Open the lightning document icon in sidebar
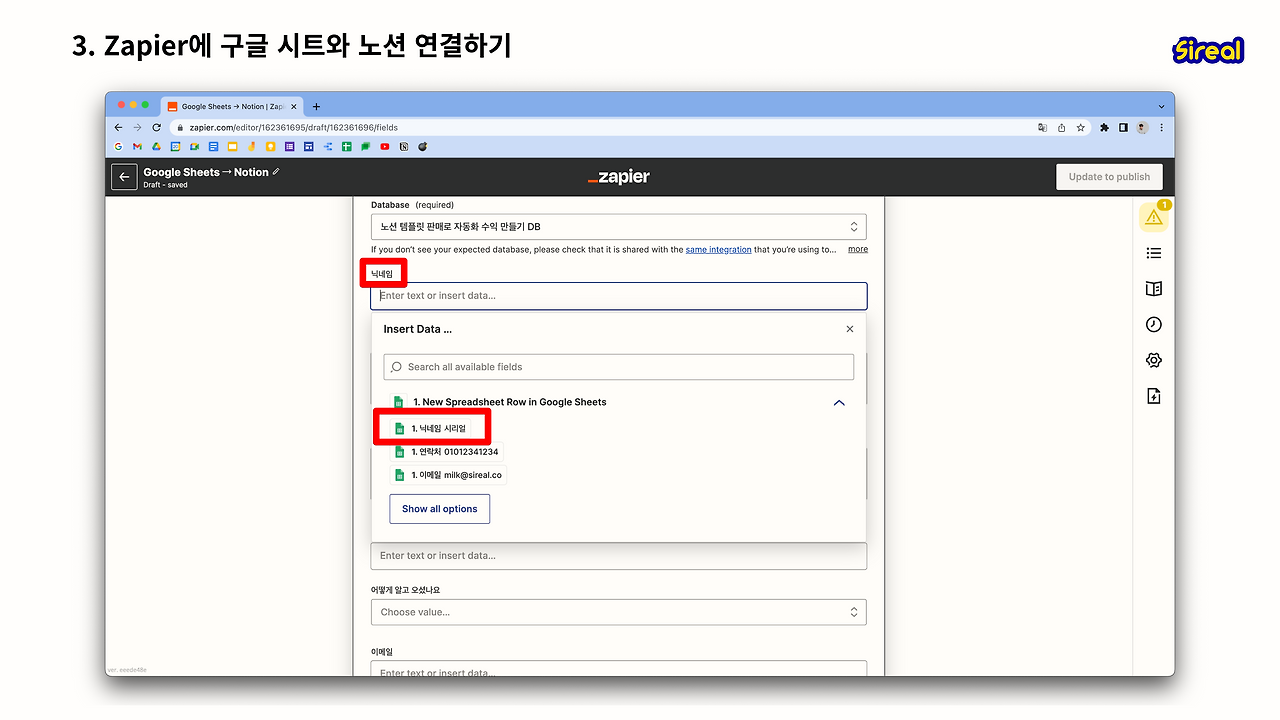 point(1154,396)
